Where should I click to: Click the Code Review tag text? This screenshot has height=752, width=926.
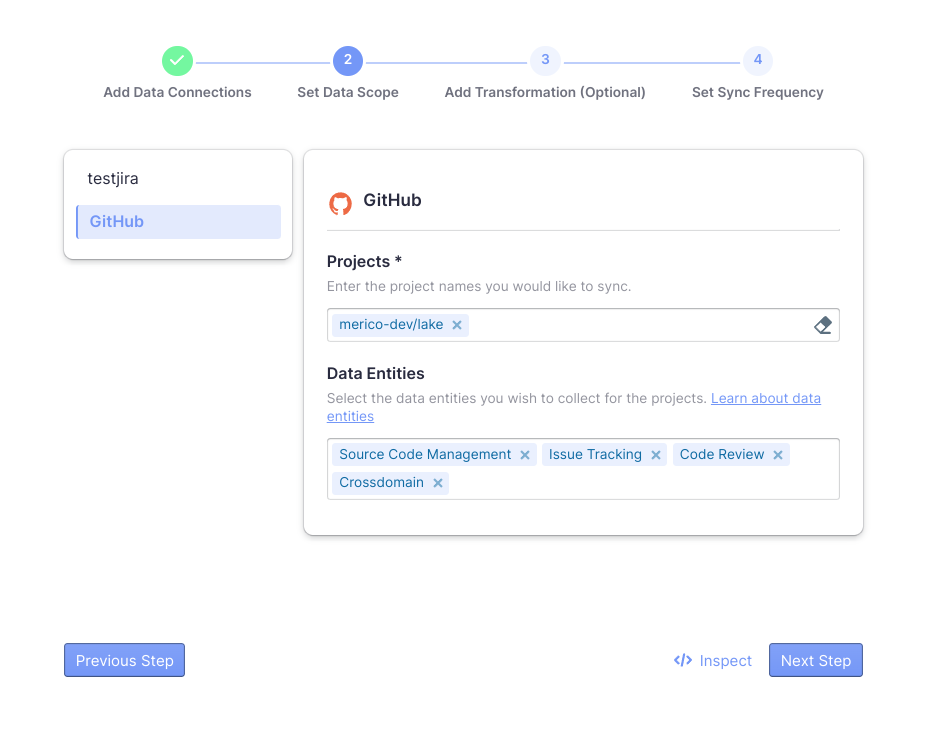click(x=722, y=454)
